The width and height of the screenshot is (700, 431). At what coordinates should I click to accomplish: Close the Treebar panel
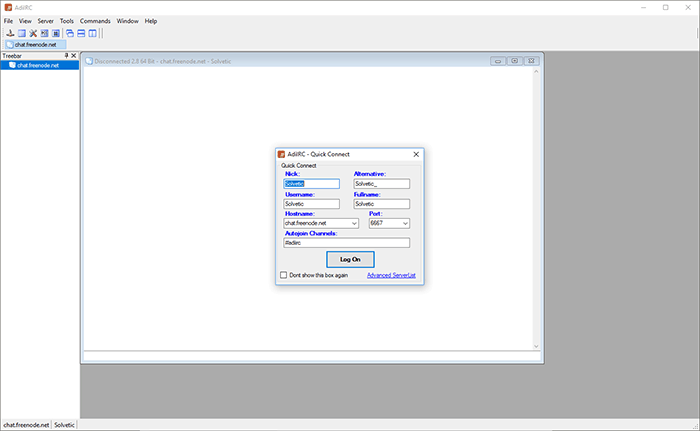click(74, 56)
